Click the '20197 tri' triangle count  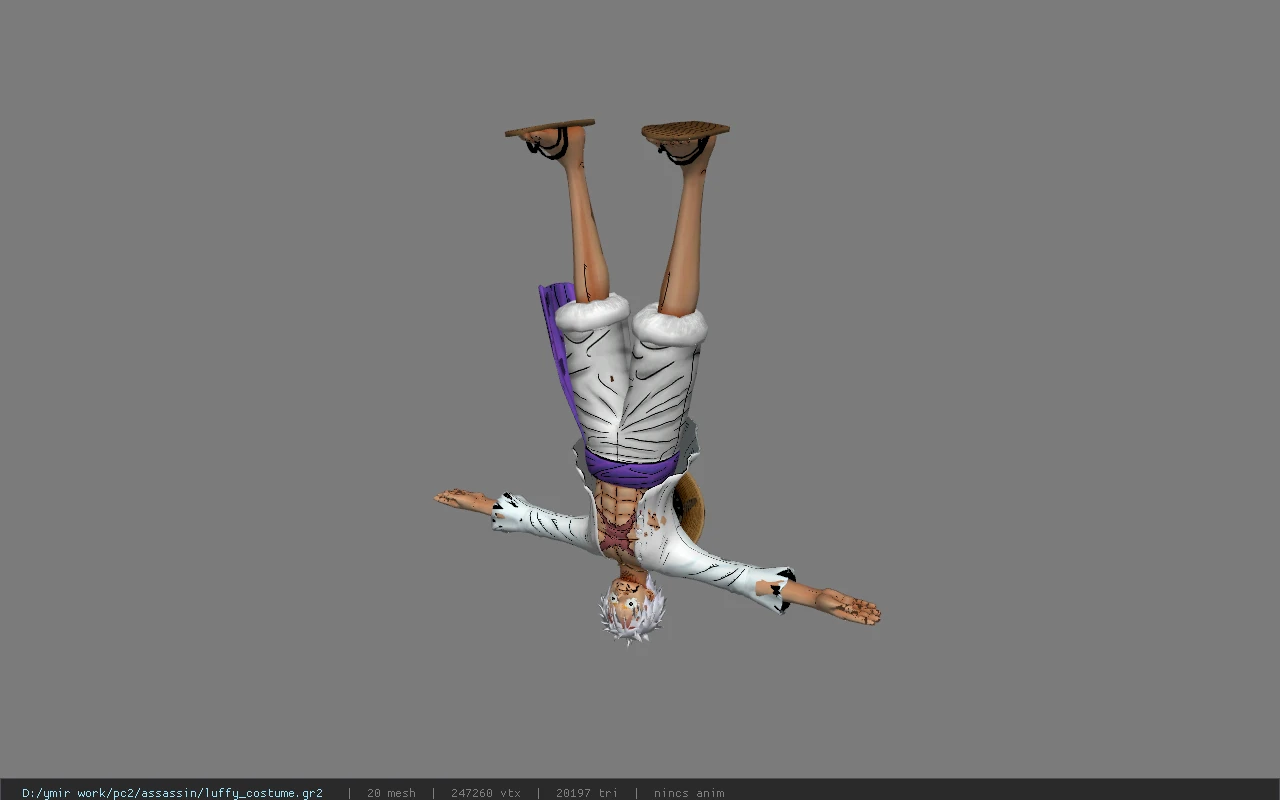click(x=587, y=793)
